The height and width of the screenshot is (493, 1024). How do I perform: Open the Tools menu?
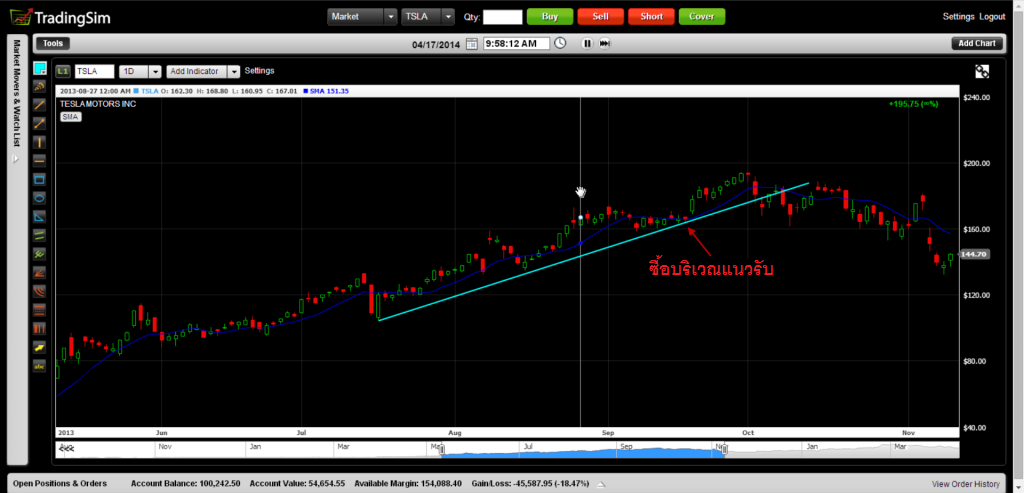point(53,44)
